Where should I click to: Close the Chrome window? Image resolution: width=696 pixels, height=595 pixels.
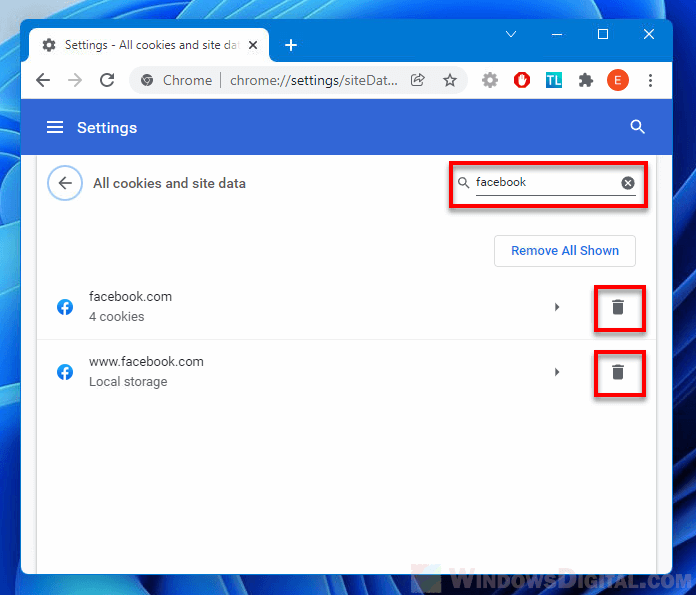click(649, 34)
